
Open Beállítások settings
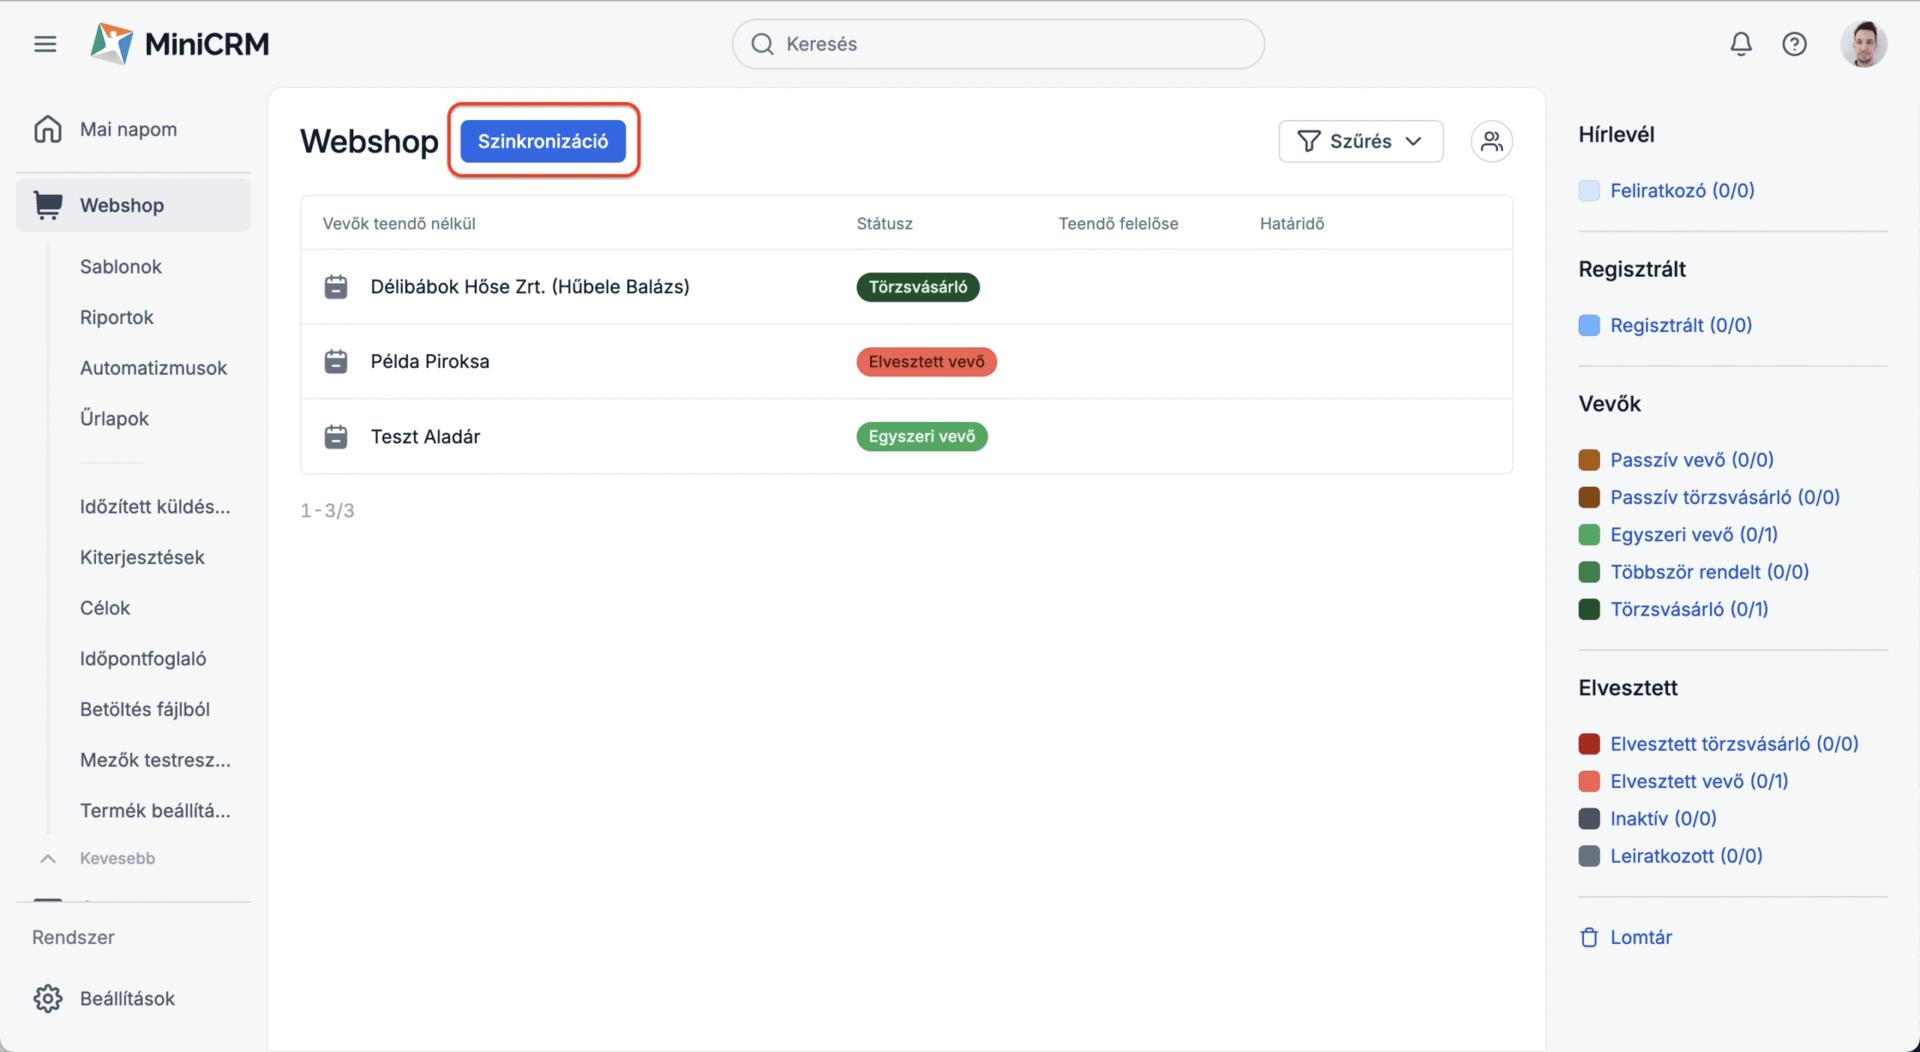point(127,999)
